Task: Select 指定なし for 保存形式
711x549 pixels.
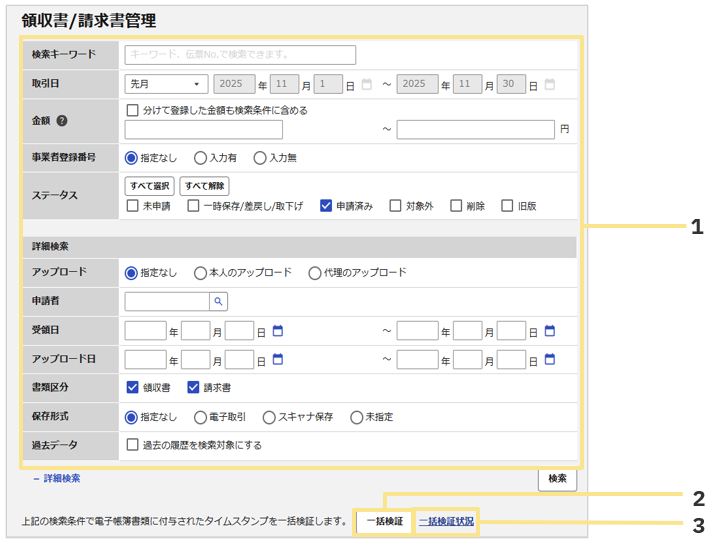Action: [x=131, y=417]
